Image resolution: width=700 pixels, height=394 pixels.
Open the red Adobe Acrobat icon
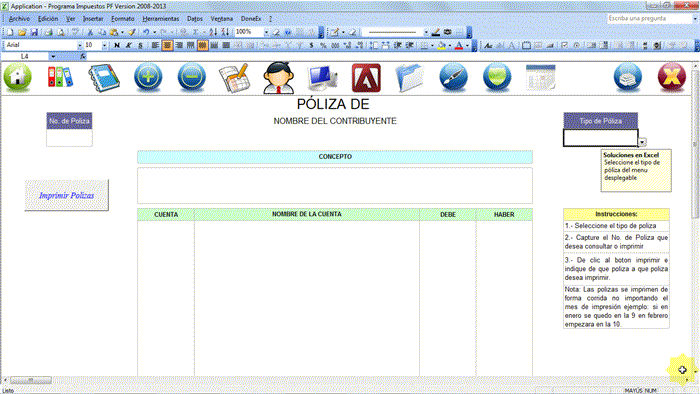click(x=366, y=78)
